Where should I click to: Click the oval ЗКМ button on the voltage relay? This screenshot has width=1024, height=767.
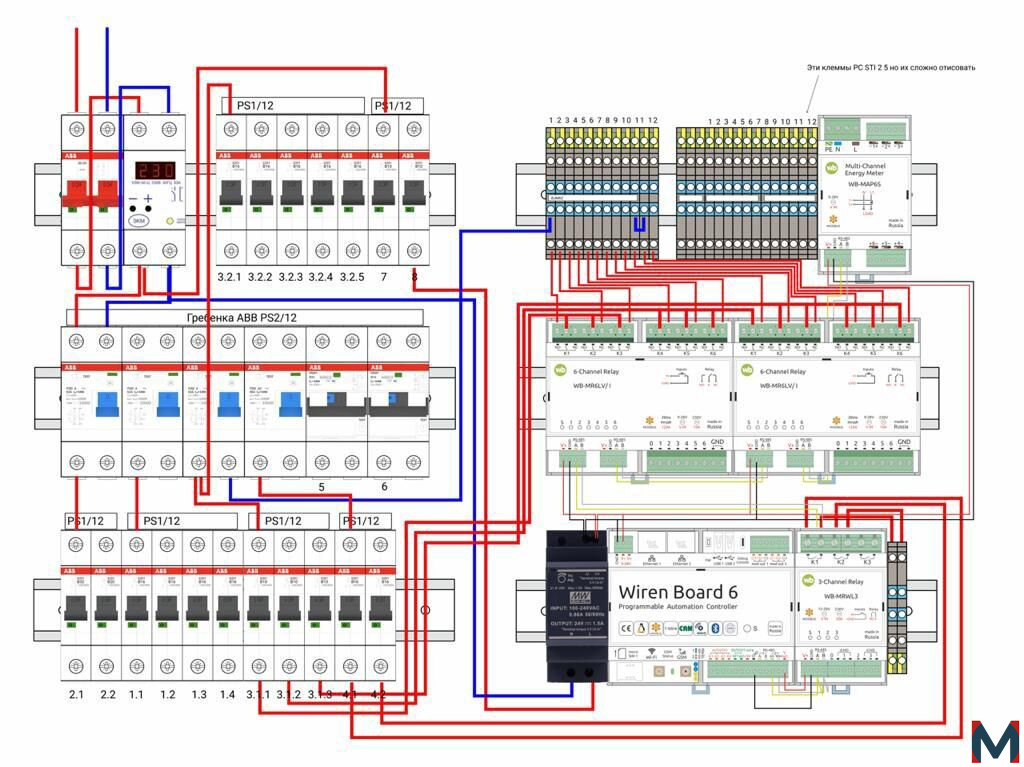(x=138, y=221)
